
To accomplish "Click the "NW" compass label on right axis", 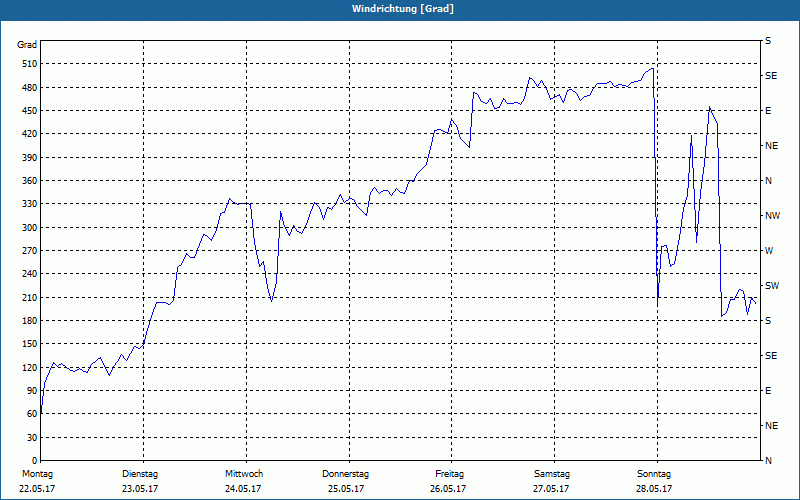I will pos(772,216).
